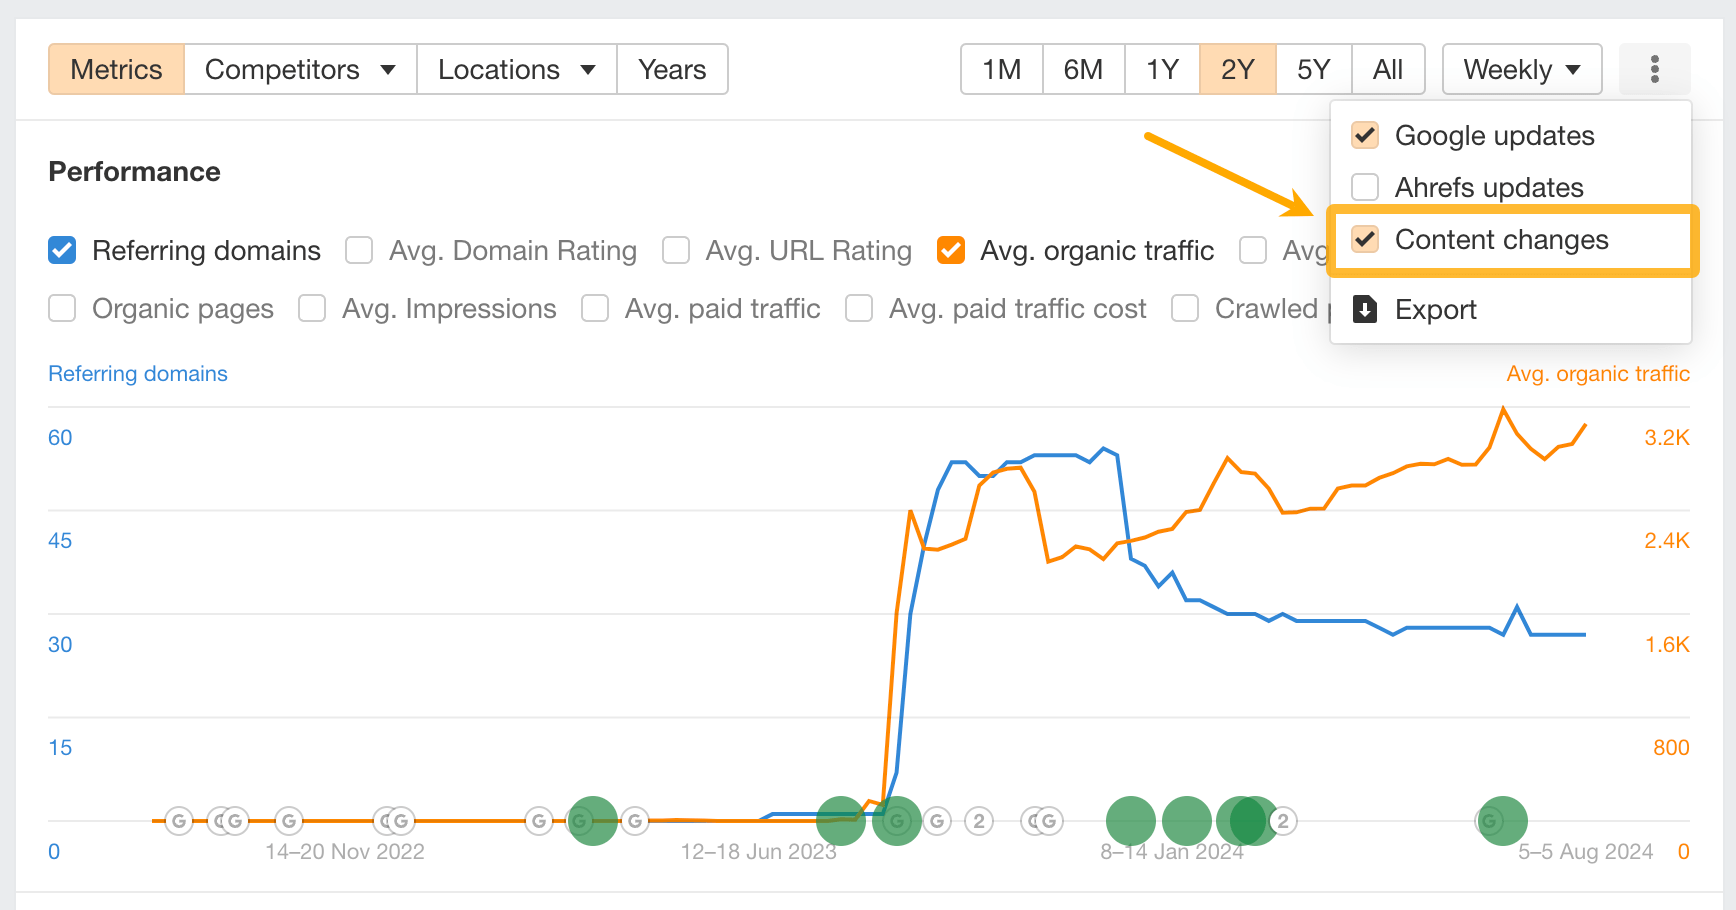The image size is (1736, 910).
Task: Enable the Ahrefs updates checkbox
Action: [x=1365, y=187]
